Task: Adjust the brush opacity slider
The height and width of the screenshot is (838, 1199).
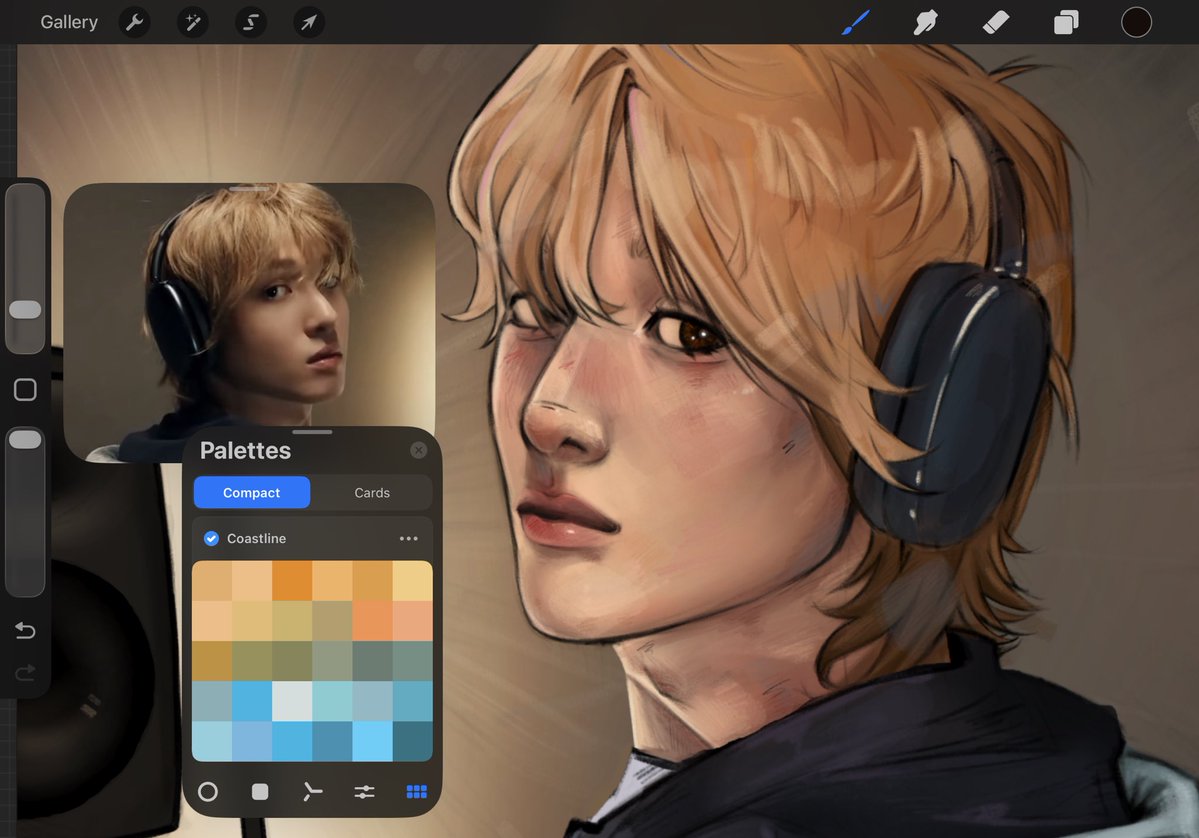Action: (25, 440)
